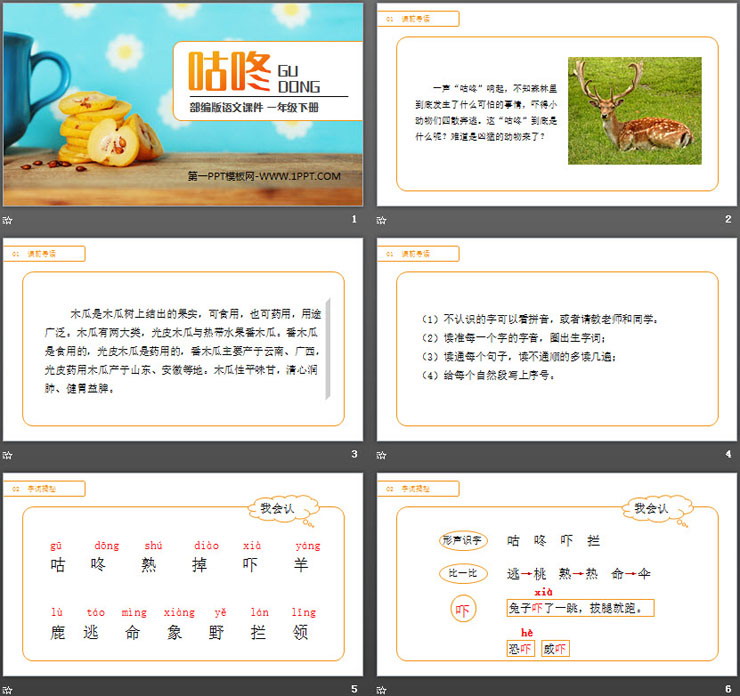Click the 恐吓 word box on slide 6
740x696 pixels.
click(520, 649)
